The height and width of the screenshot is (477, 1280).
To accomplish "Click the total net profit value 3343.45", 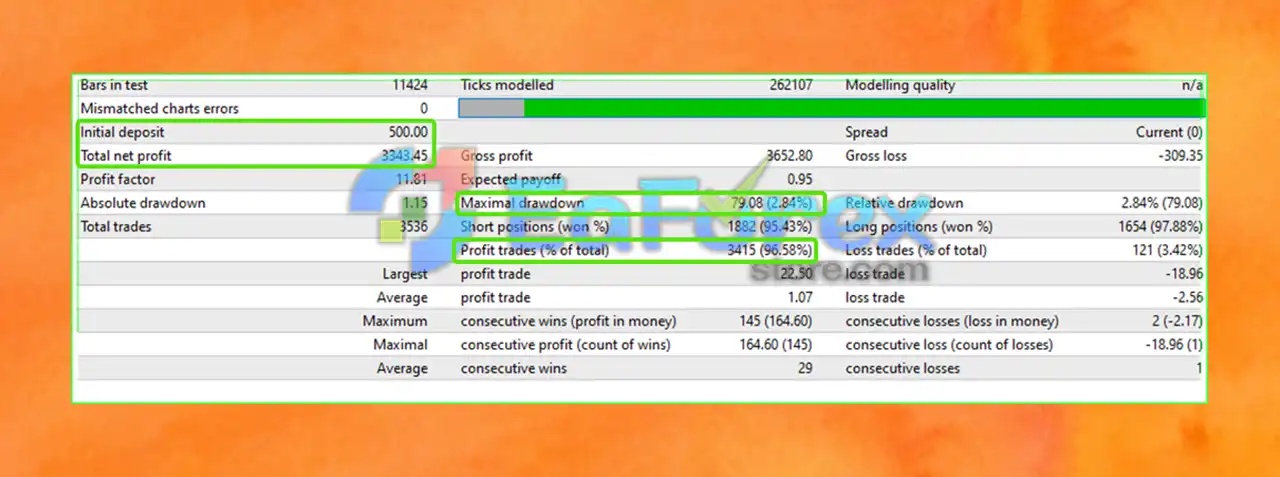I will coord(405,156).
